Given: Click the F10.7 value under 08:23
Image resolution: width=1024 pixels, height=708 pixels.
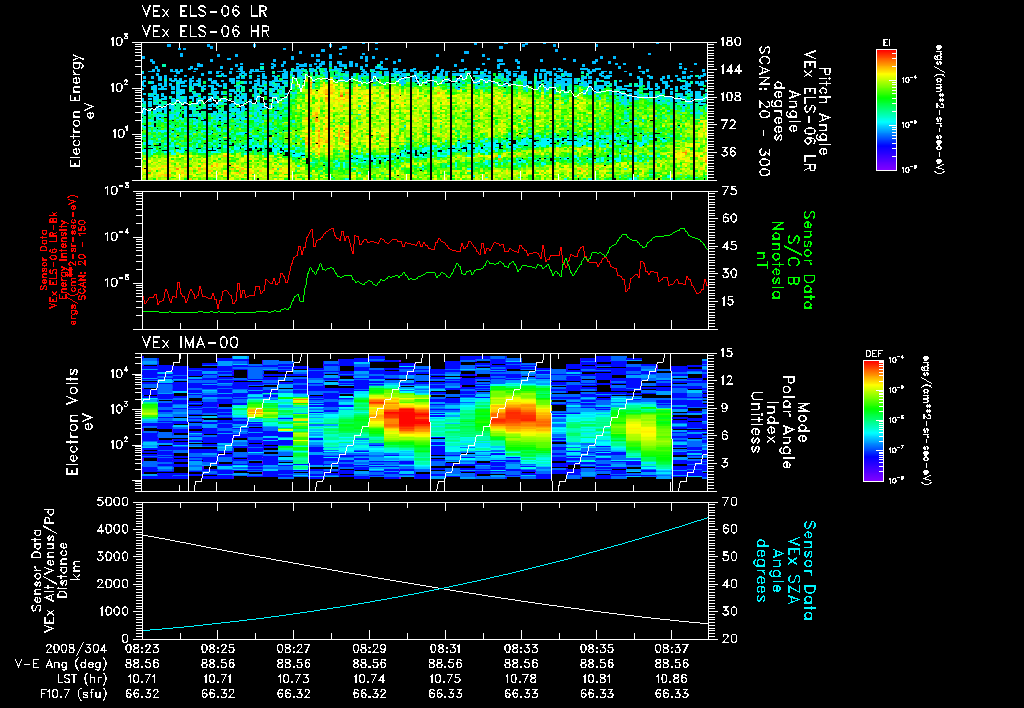Looking at the screenshot, I should point(142,694).
